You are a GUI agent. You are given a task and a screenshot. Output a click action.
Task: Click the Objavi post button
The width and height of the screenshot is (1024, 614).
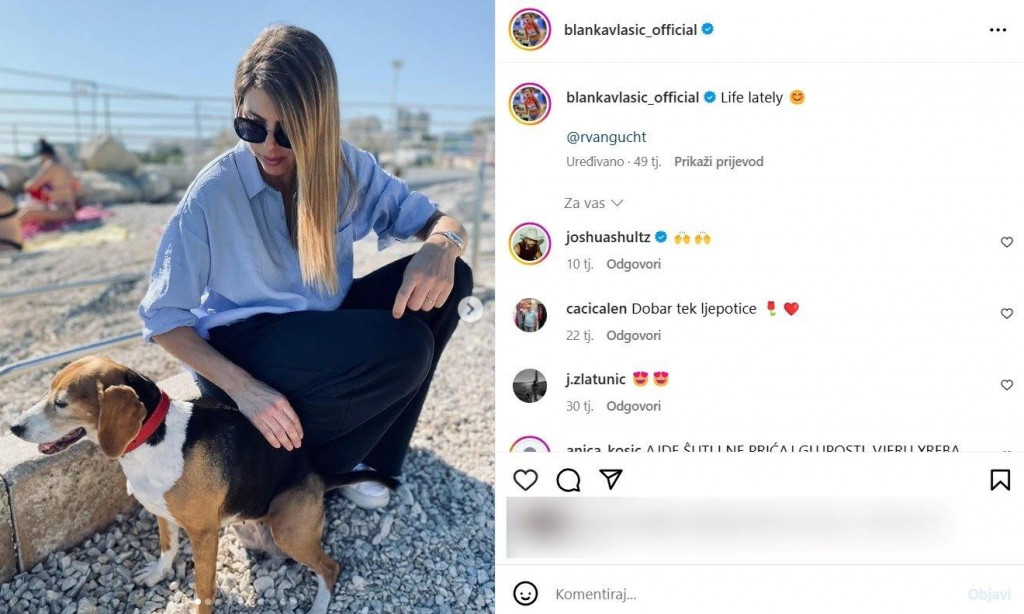tap(989, 594)
